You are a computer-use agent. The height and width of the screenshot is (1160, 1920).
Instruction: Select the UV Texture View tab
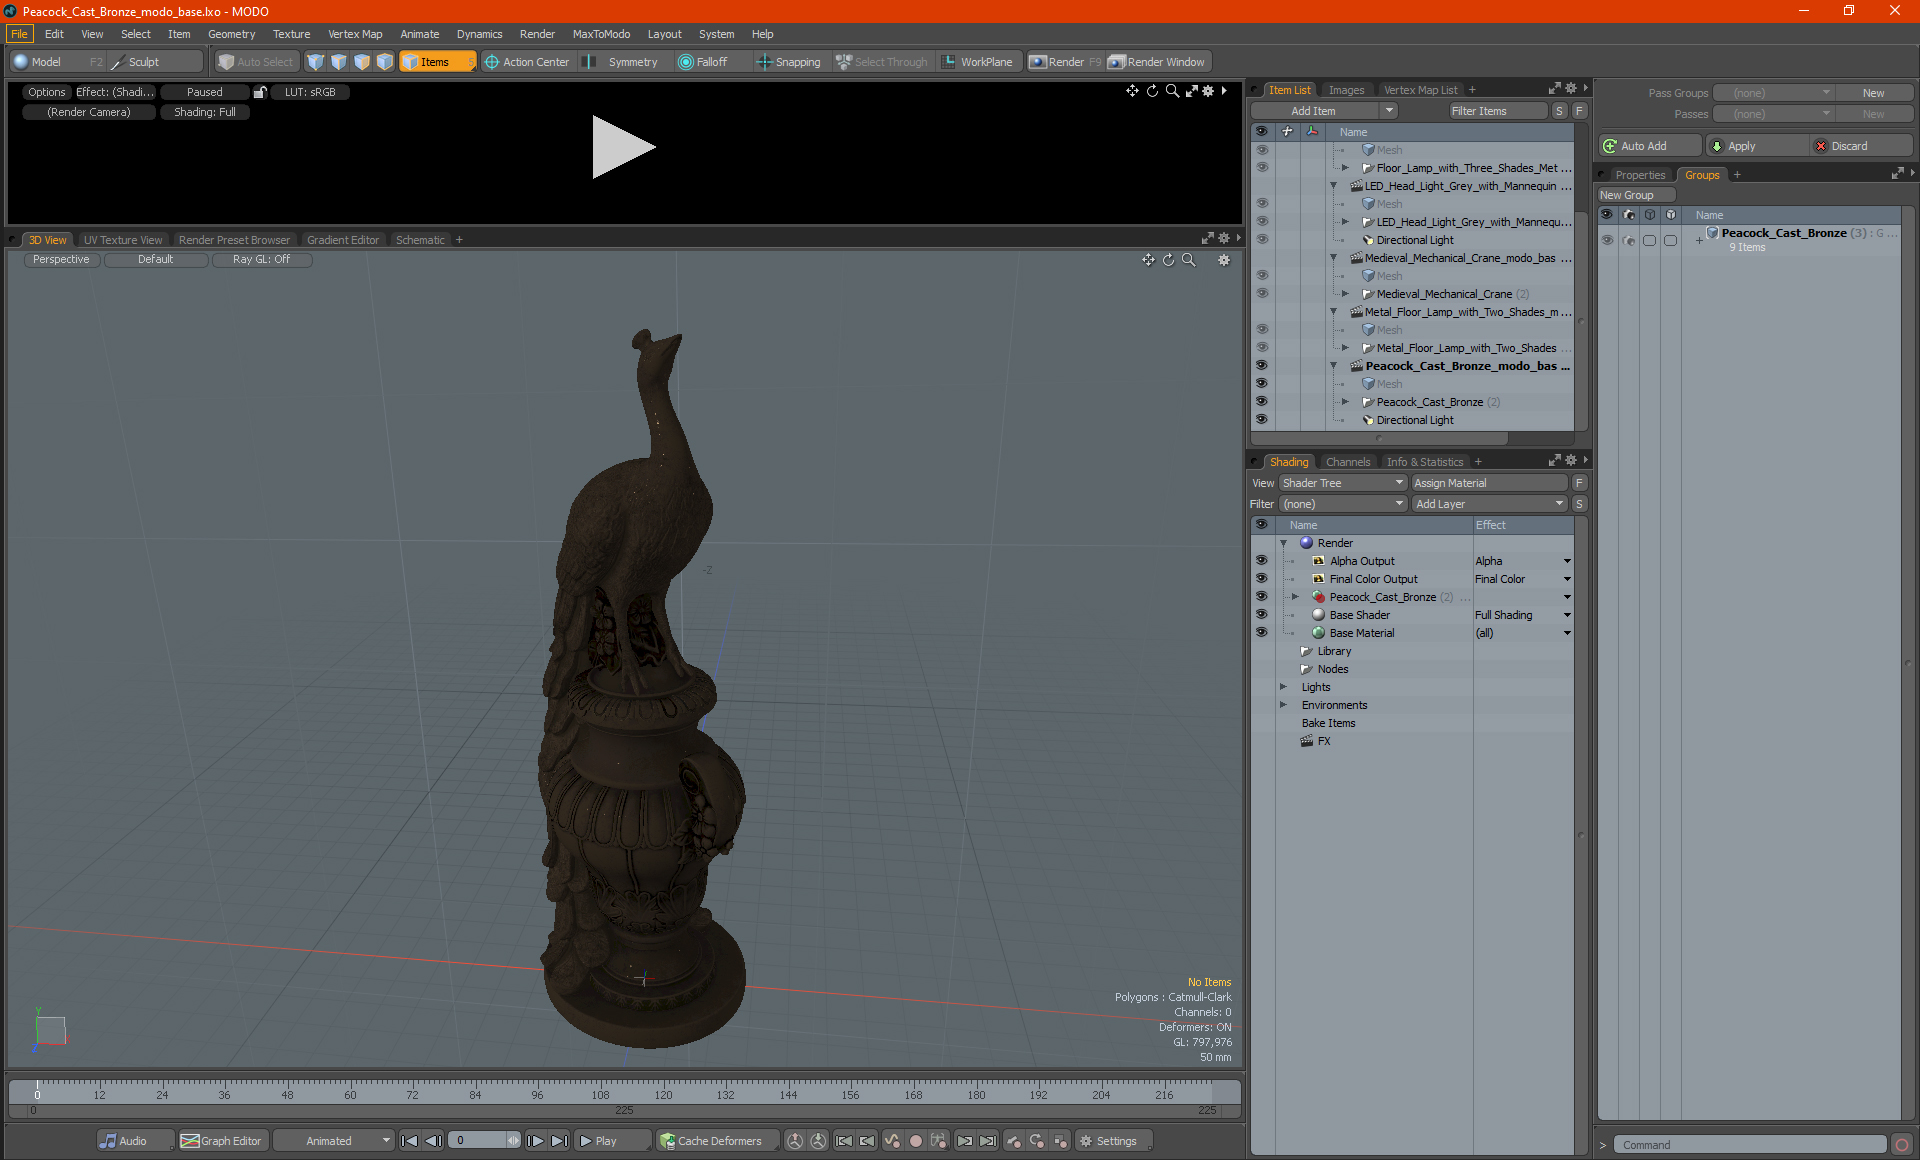[122, 239]
